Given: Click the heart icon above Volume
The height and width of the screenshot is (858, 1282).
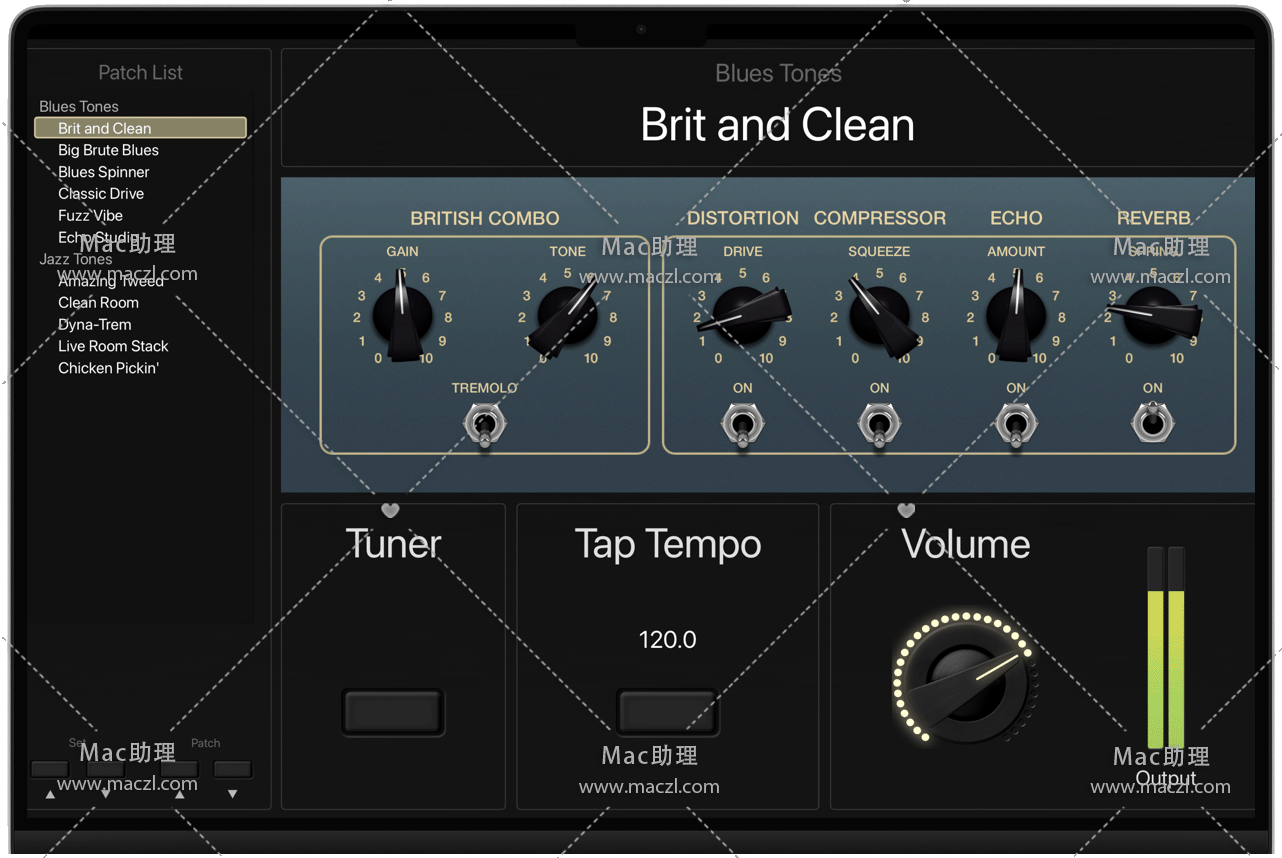Looking at the screenshot, I should point(906,510).
